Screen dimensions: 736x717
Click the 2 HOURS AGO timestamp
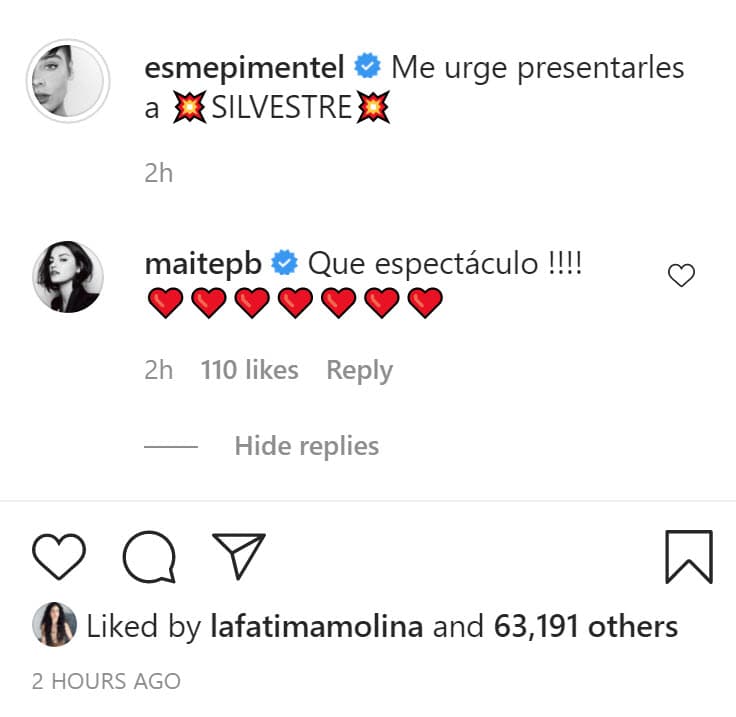[x=106, y=682]
